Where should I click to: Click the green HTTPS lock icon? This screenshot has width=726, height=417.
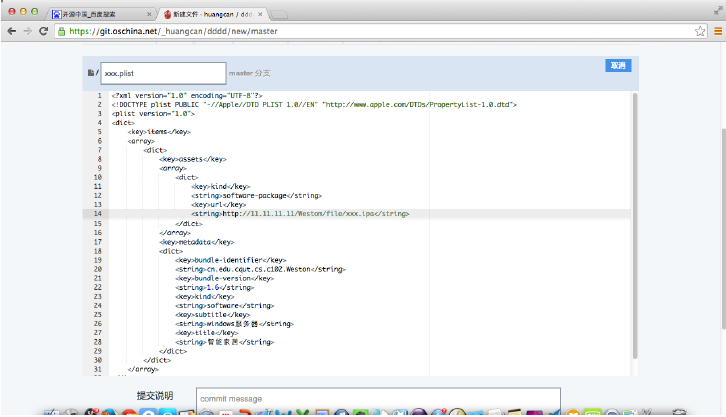[x=62, y=32]
